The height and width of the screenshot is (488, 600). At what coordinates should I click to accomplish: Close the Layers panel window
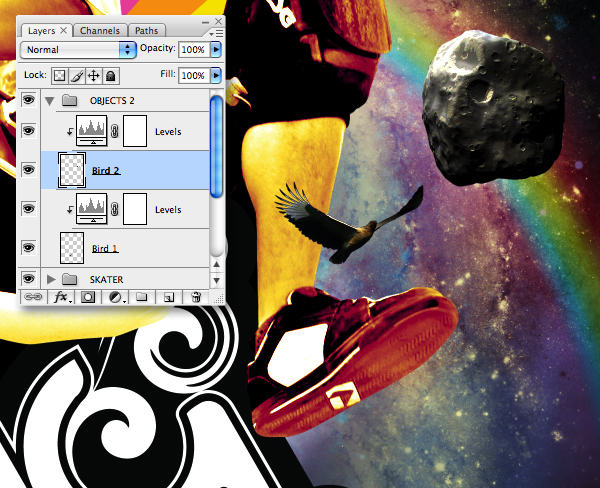point(218,21)
